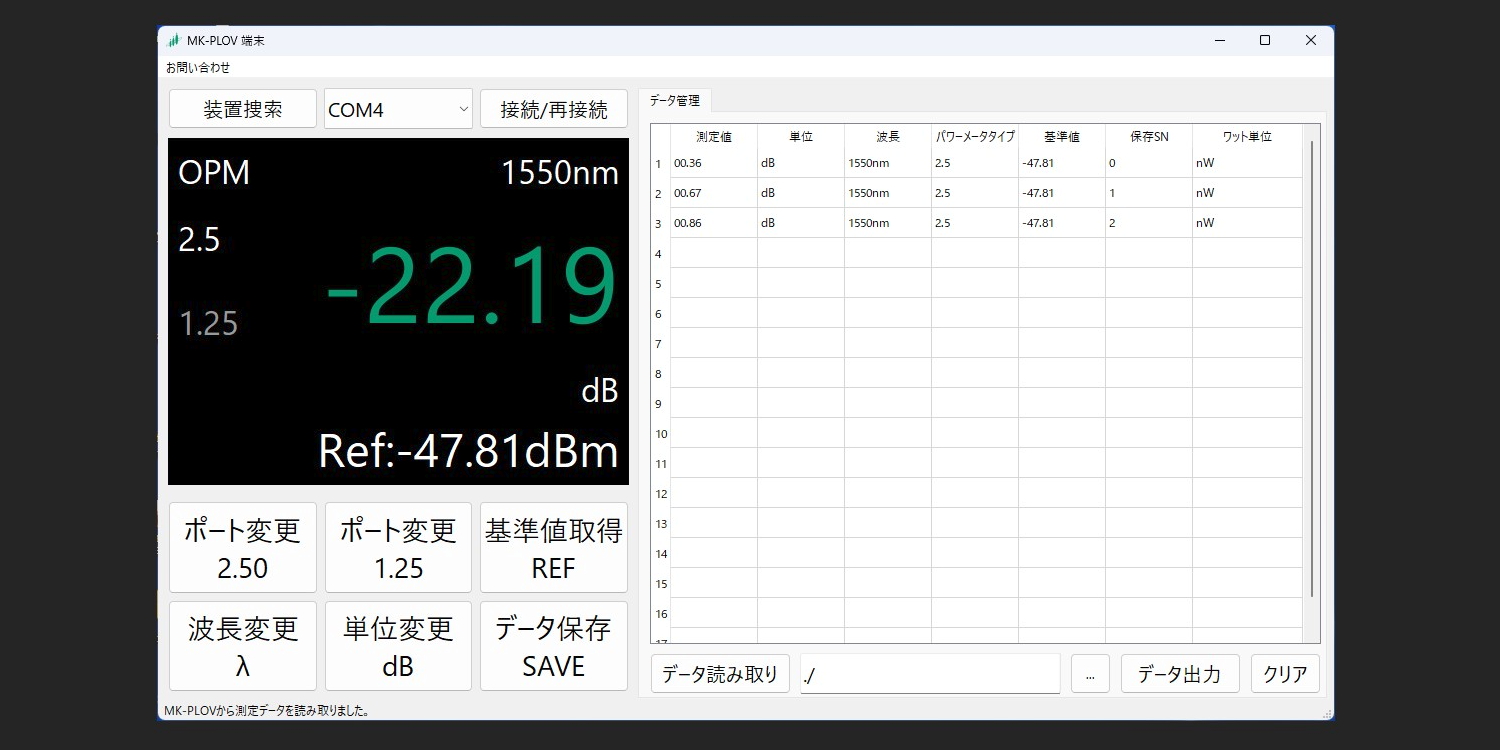Select row header number 3

pos(660,224)
